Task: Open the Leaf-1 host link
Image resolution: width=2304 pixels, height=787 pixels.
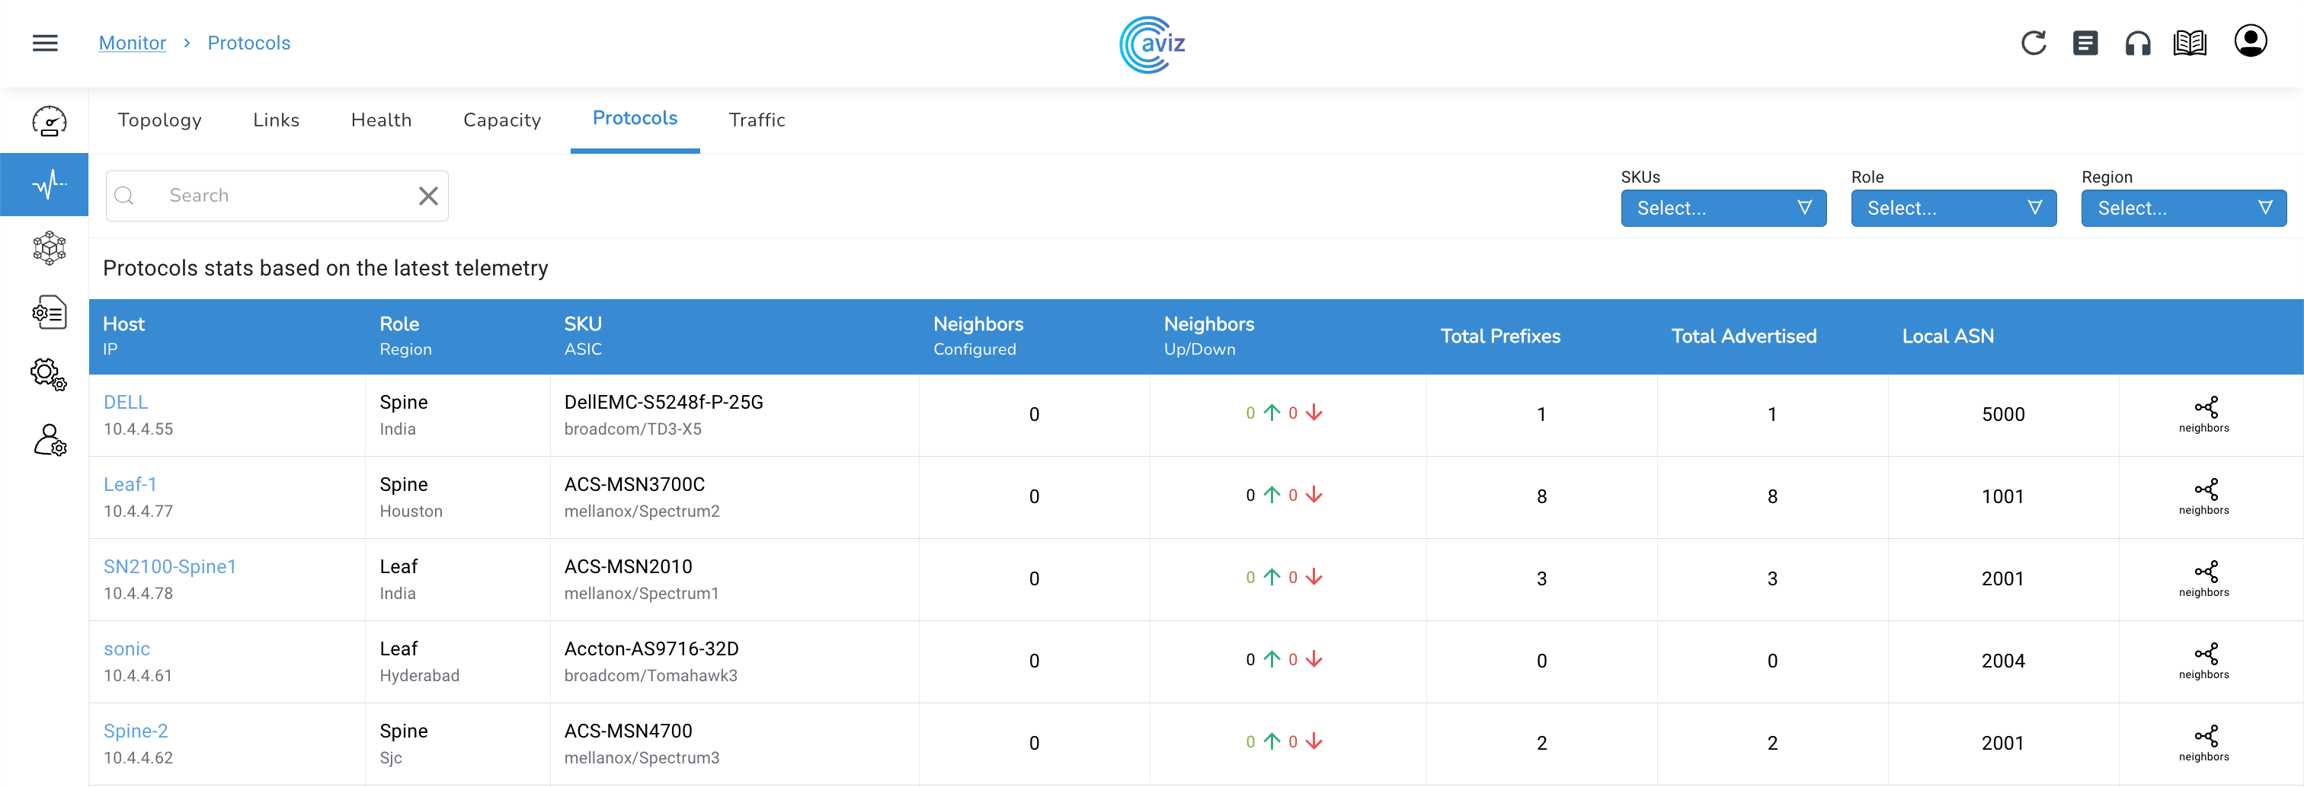Action: [130, 484]
